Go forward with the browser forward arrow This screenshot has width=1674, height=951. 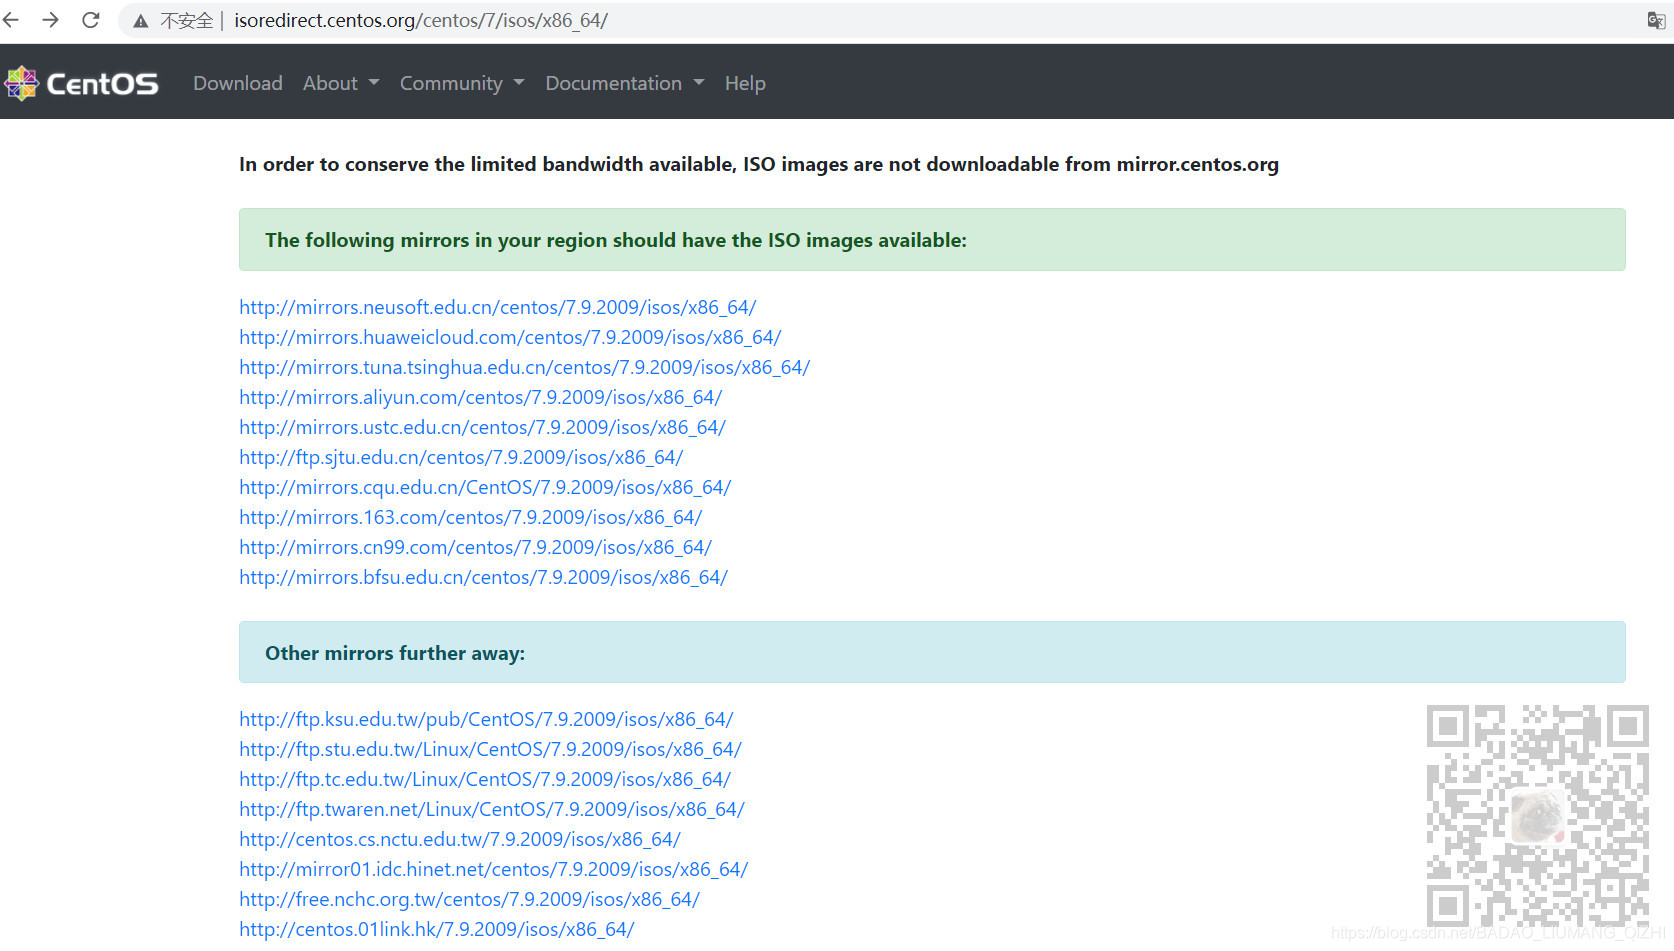[x=50, y=20]
